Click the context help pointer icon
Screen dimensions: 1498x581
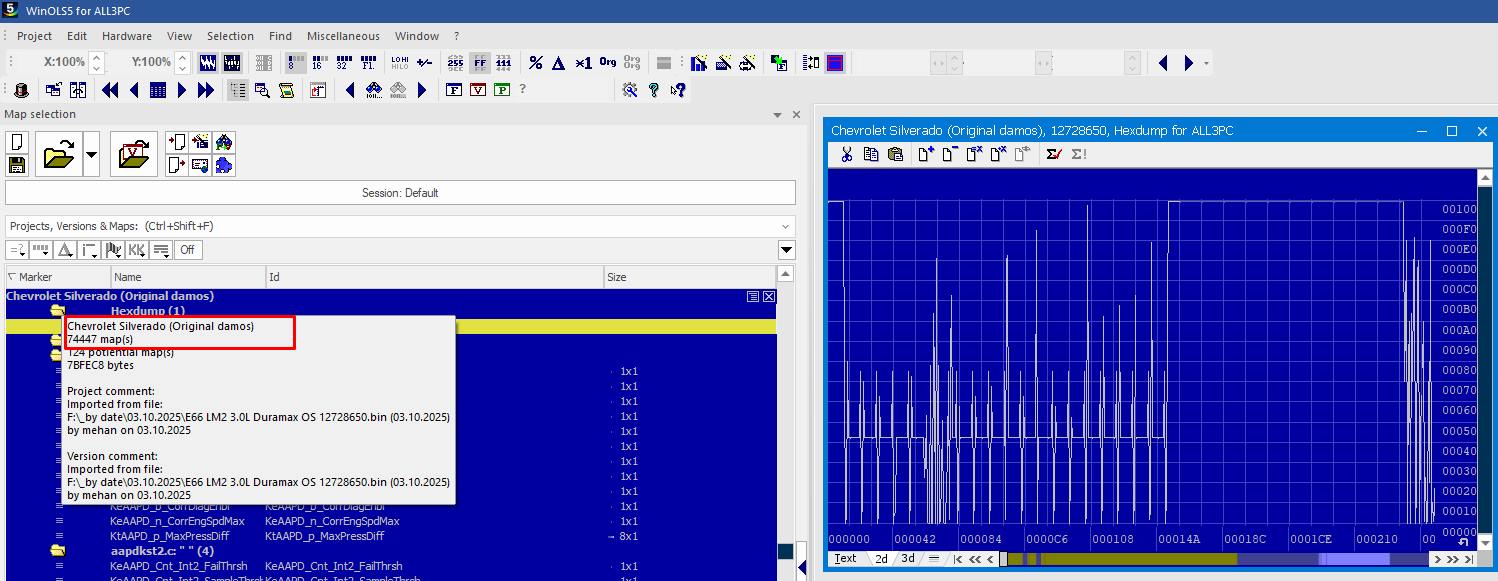678,90
